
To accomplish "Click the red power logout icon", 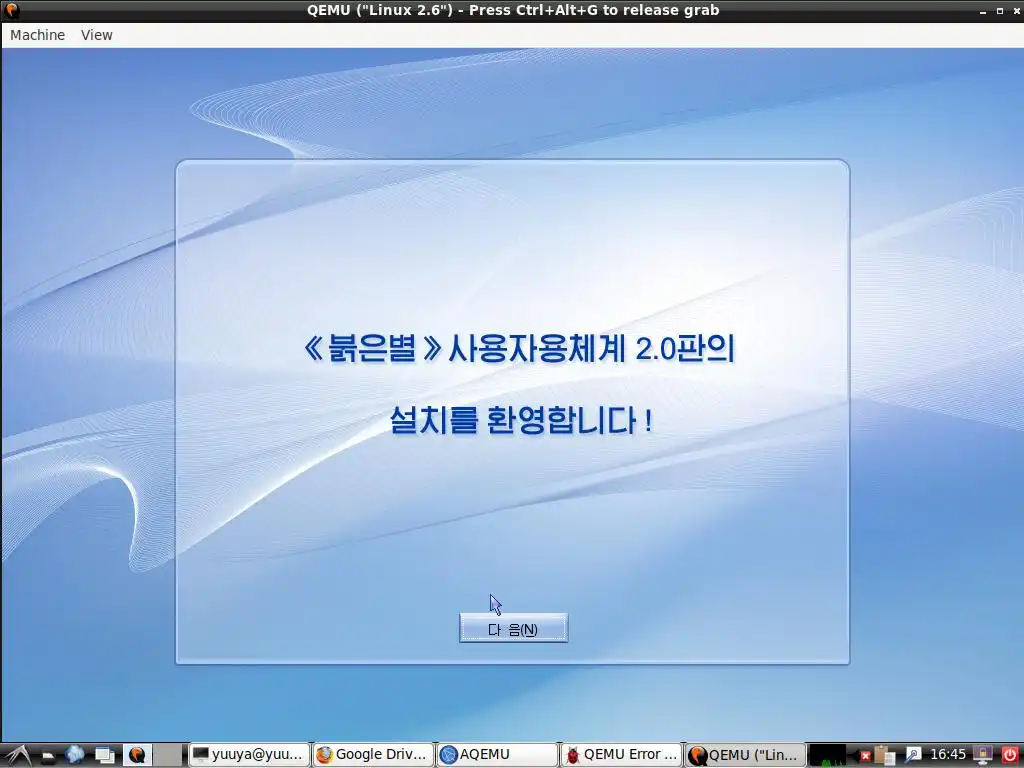I will click(1010, 756).
